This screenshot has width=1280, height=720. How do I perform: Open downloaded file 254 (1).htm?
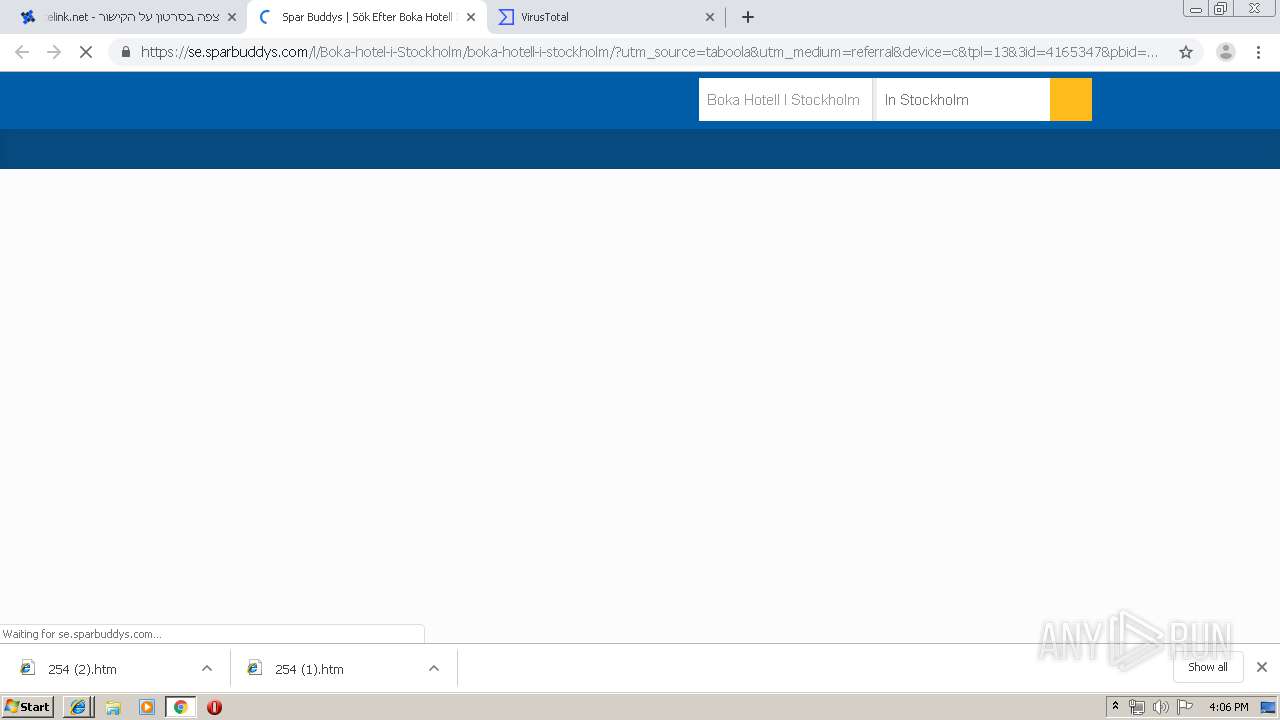tap(309, 669)
